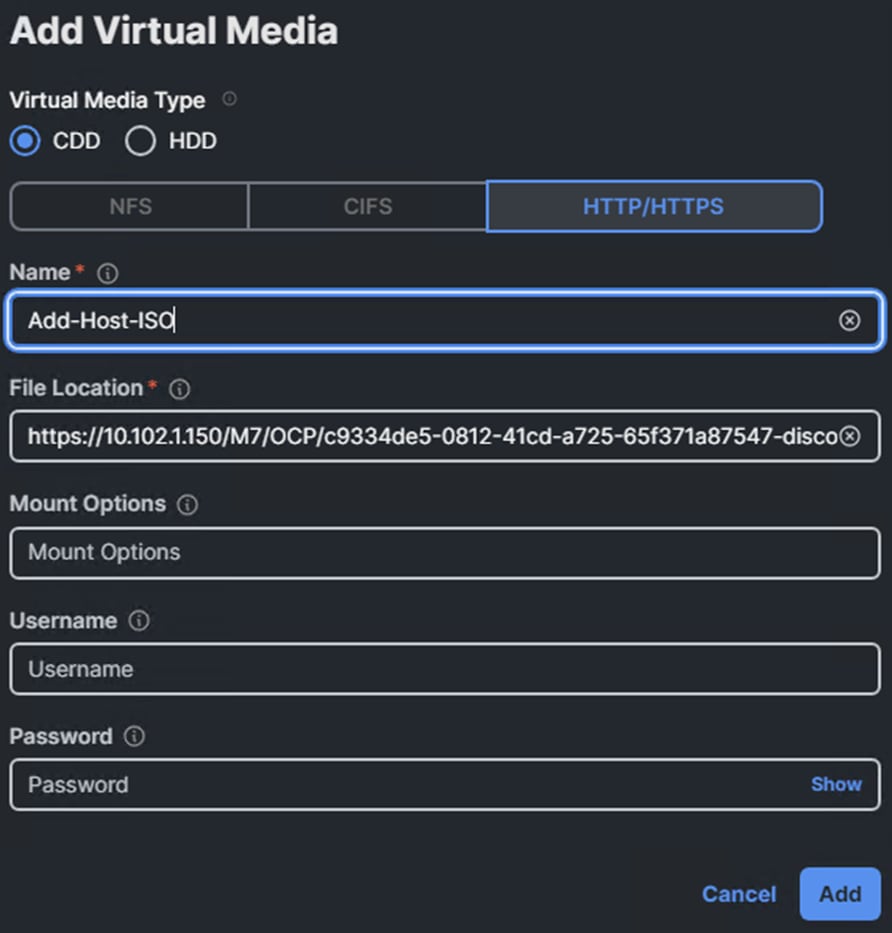The height and width of the screenshot is (933, 892).
Task: Click the info icon next to Username
Action: coord(139,621)
